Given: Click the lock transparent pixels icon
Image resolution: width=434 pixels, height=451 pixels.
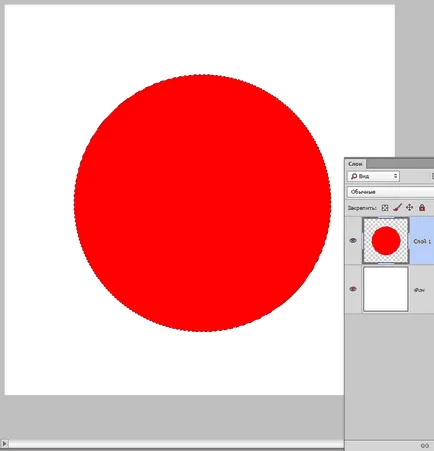Looking at the screenshot, I should tap(385, 208).
